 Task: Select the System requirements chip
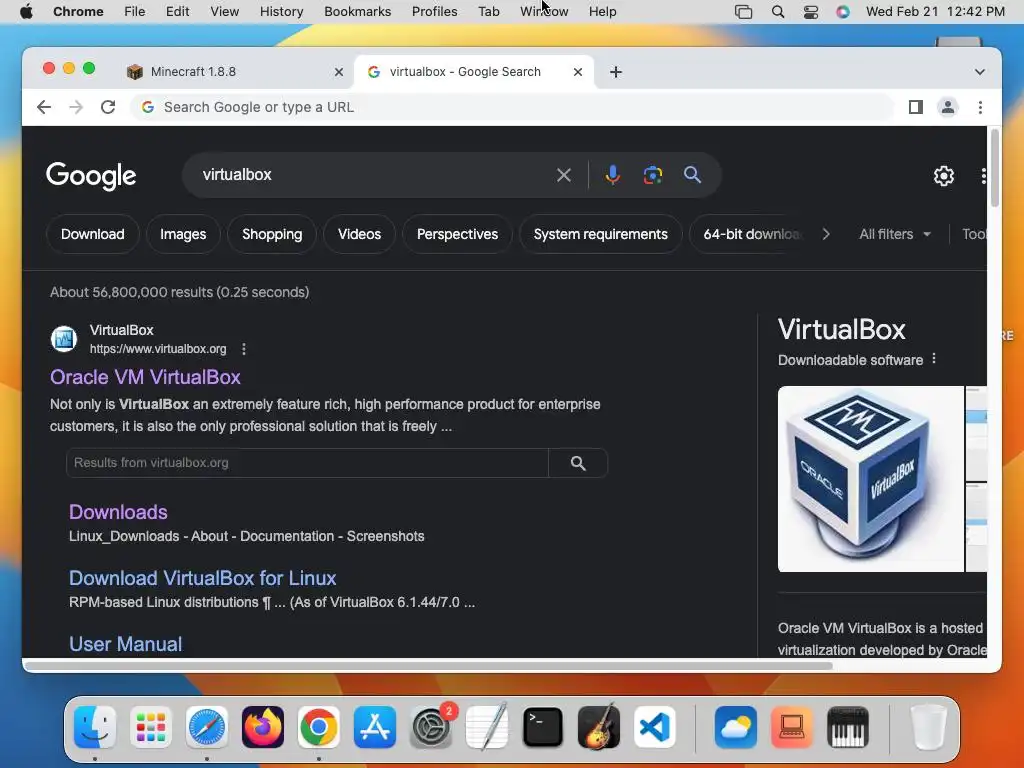pyautogui.click(x=600, y=234)
